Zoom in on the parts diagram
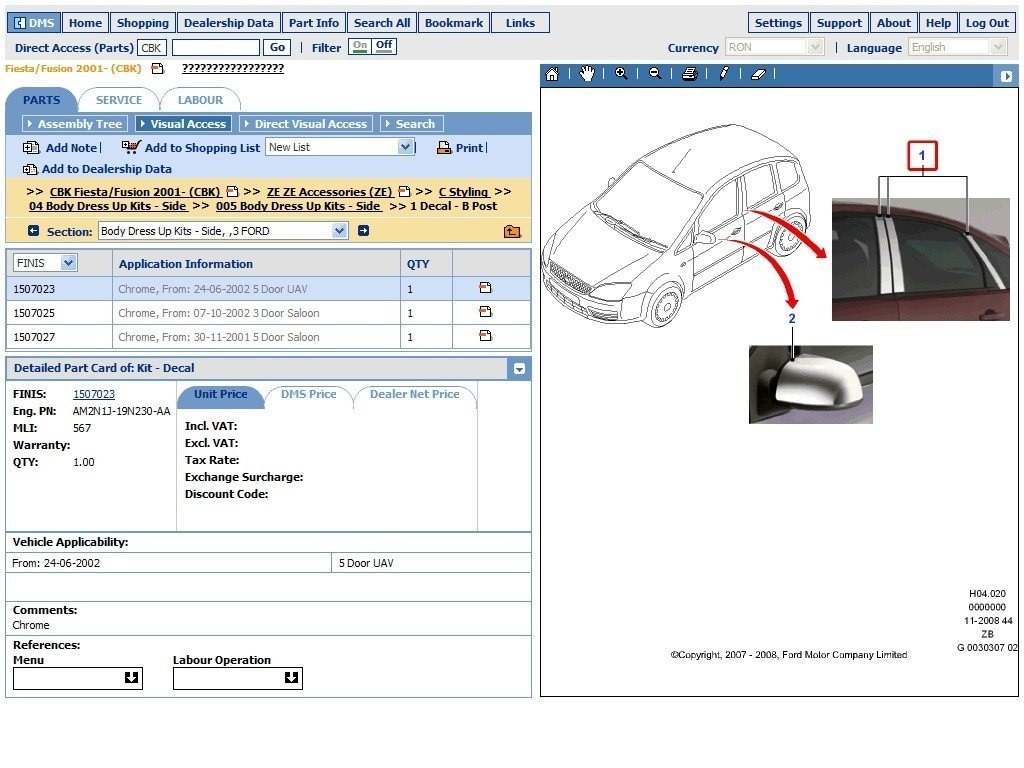This screenshot has height=768, width=1024. point(621,74)
